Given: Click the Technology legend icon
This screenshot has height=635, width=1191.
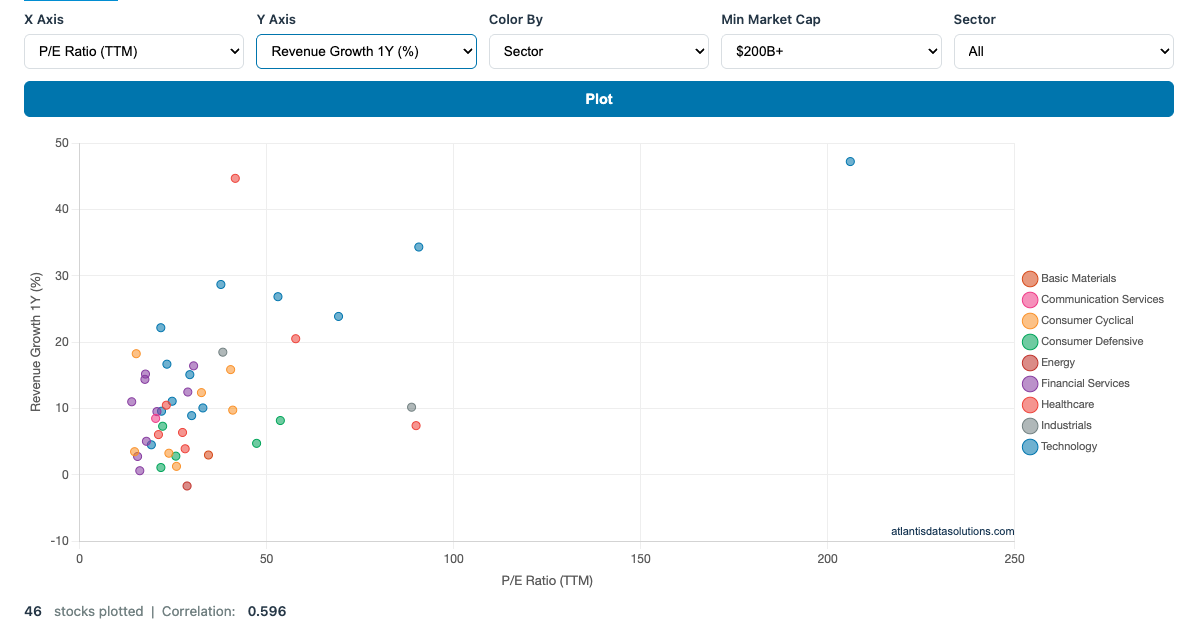Looking at the screenshot, I should coord(1027,446).
